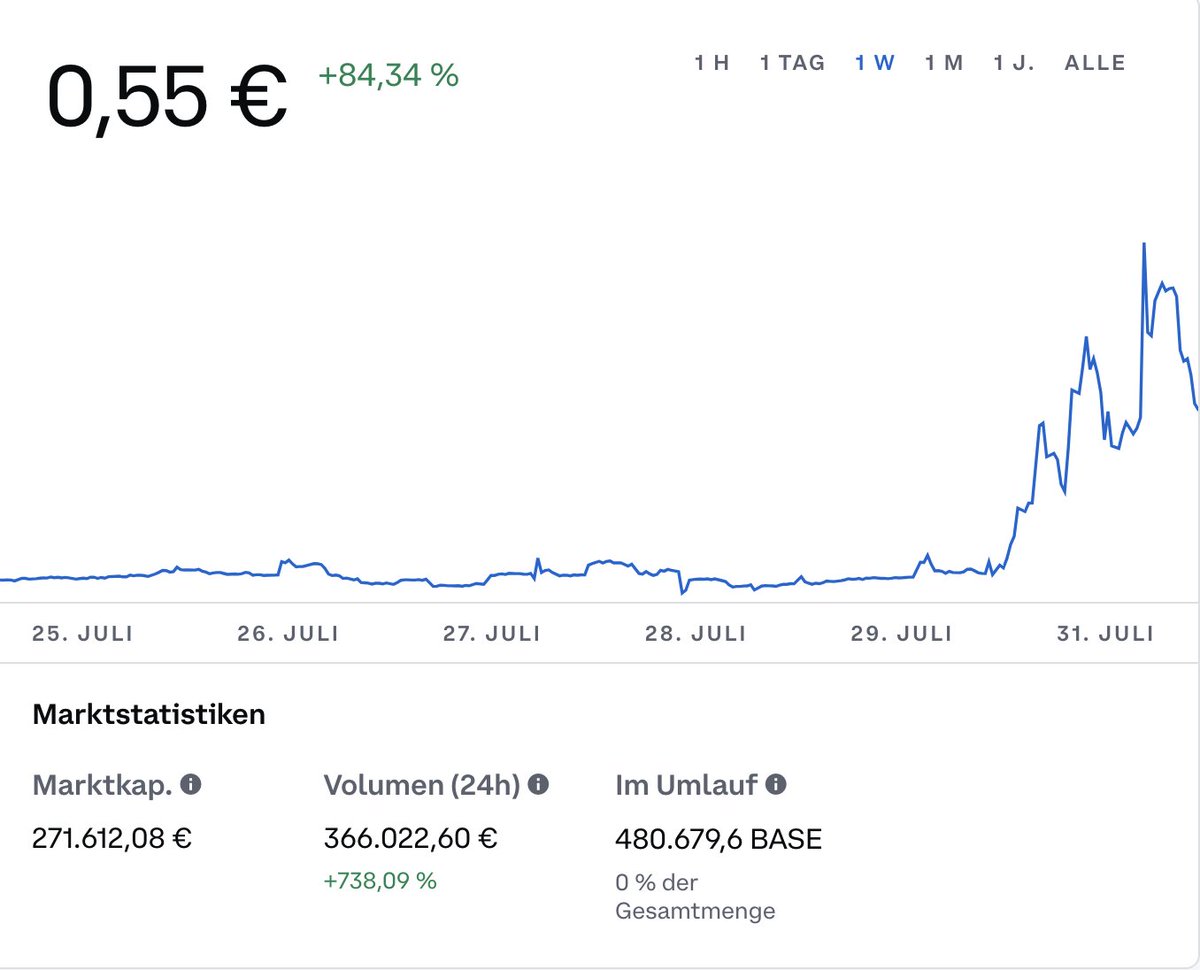Viewport: 1200px width, 970px height.
Task: Open the Marktkap. info icon
Action: 190,785
